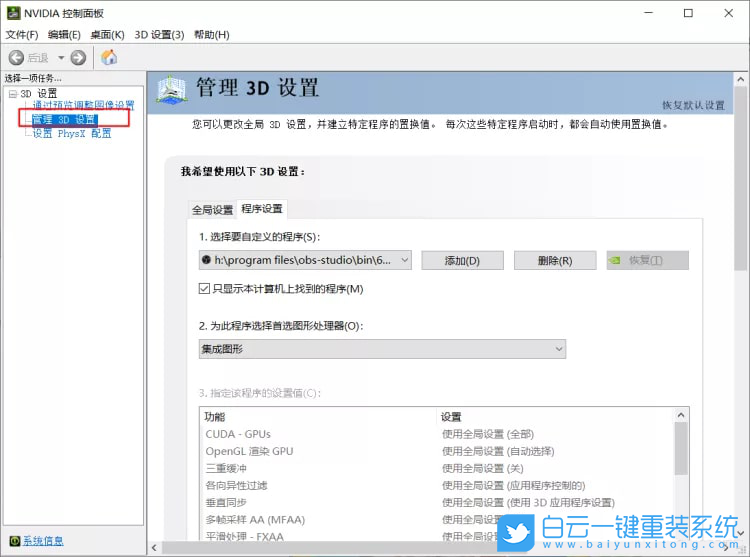Click the main panel vertical scrollbar thumb

740,178
